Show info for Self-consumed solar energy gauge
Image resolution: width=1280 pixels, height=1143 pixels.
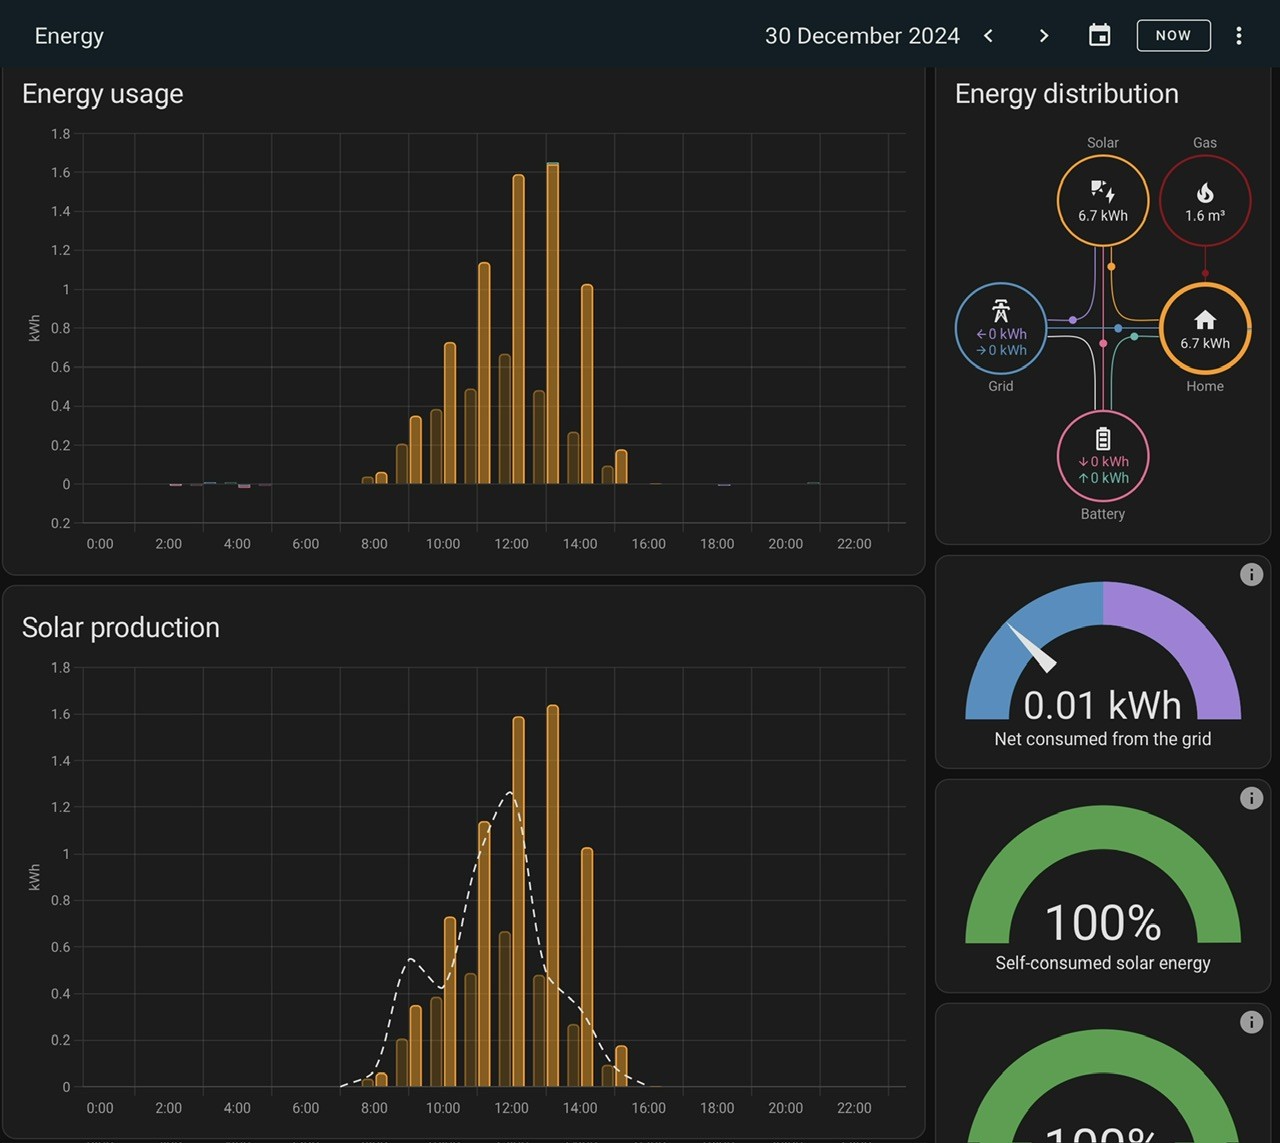point(1251,798)
